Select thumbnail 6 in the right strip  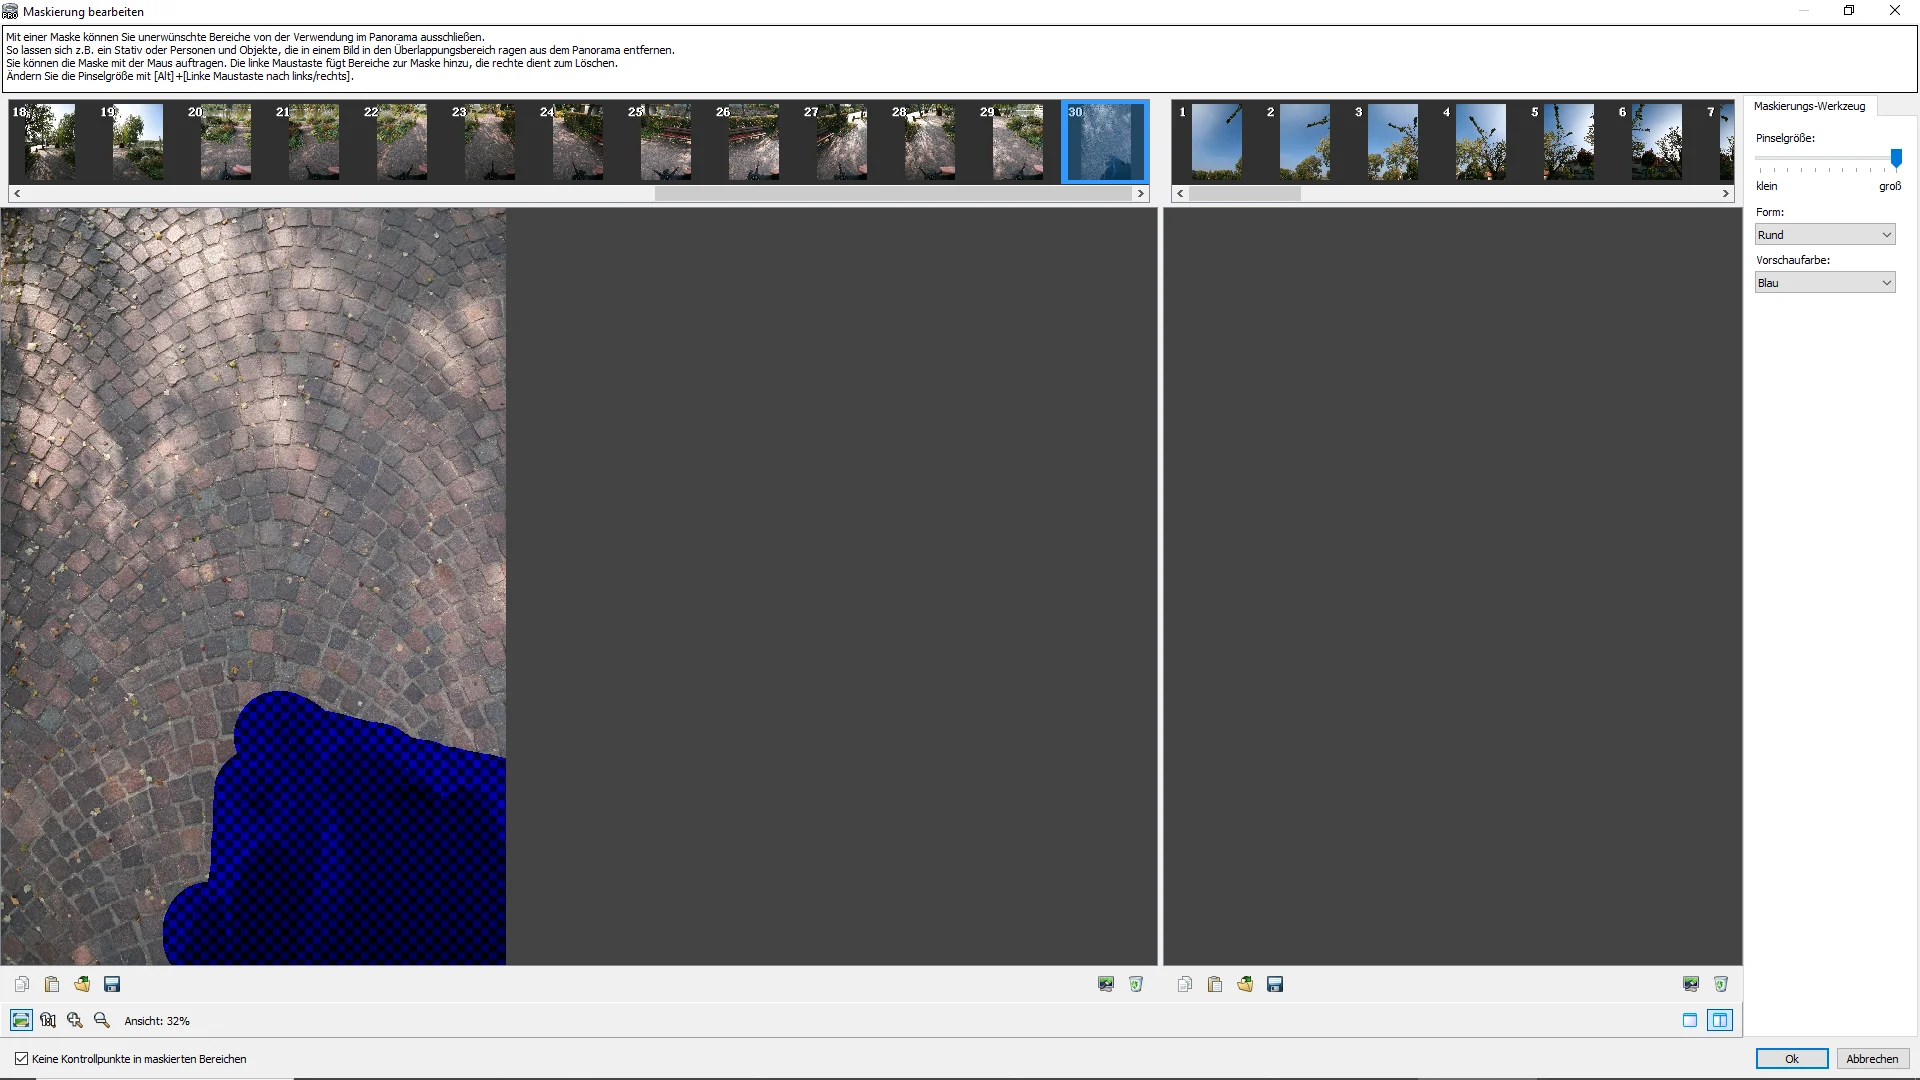(x=1657, y=142)
